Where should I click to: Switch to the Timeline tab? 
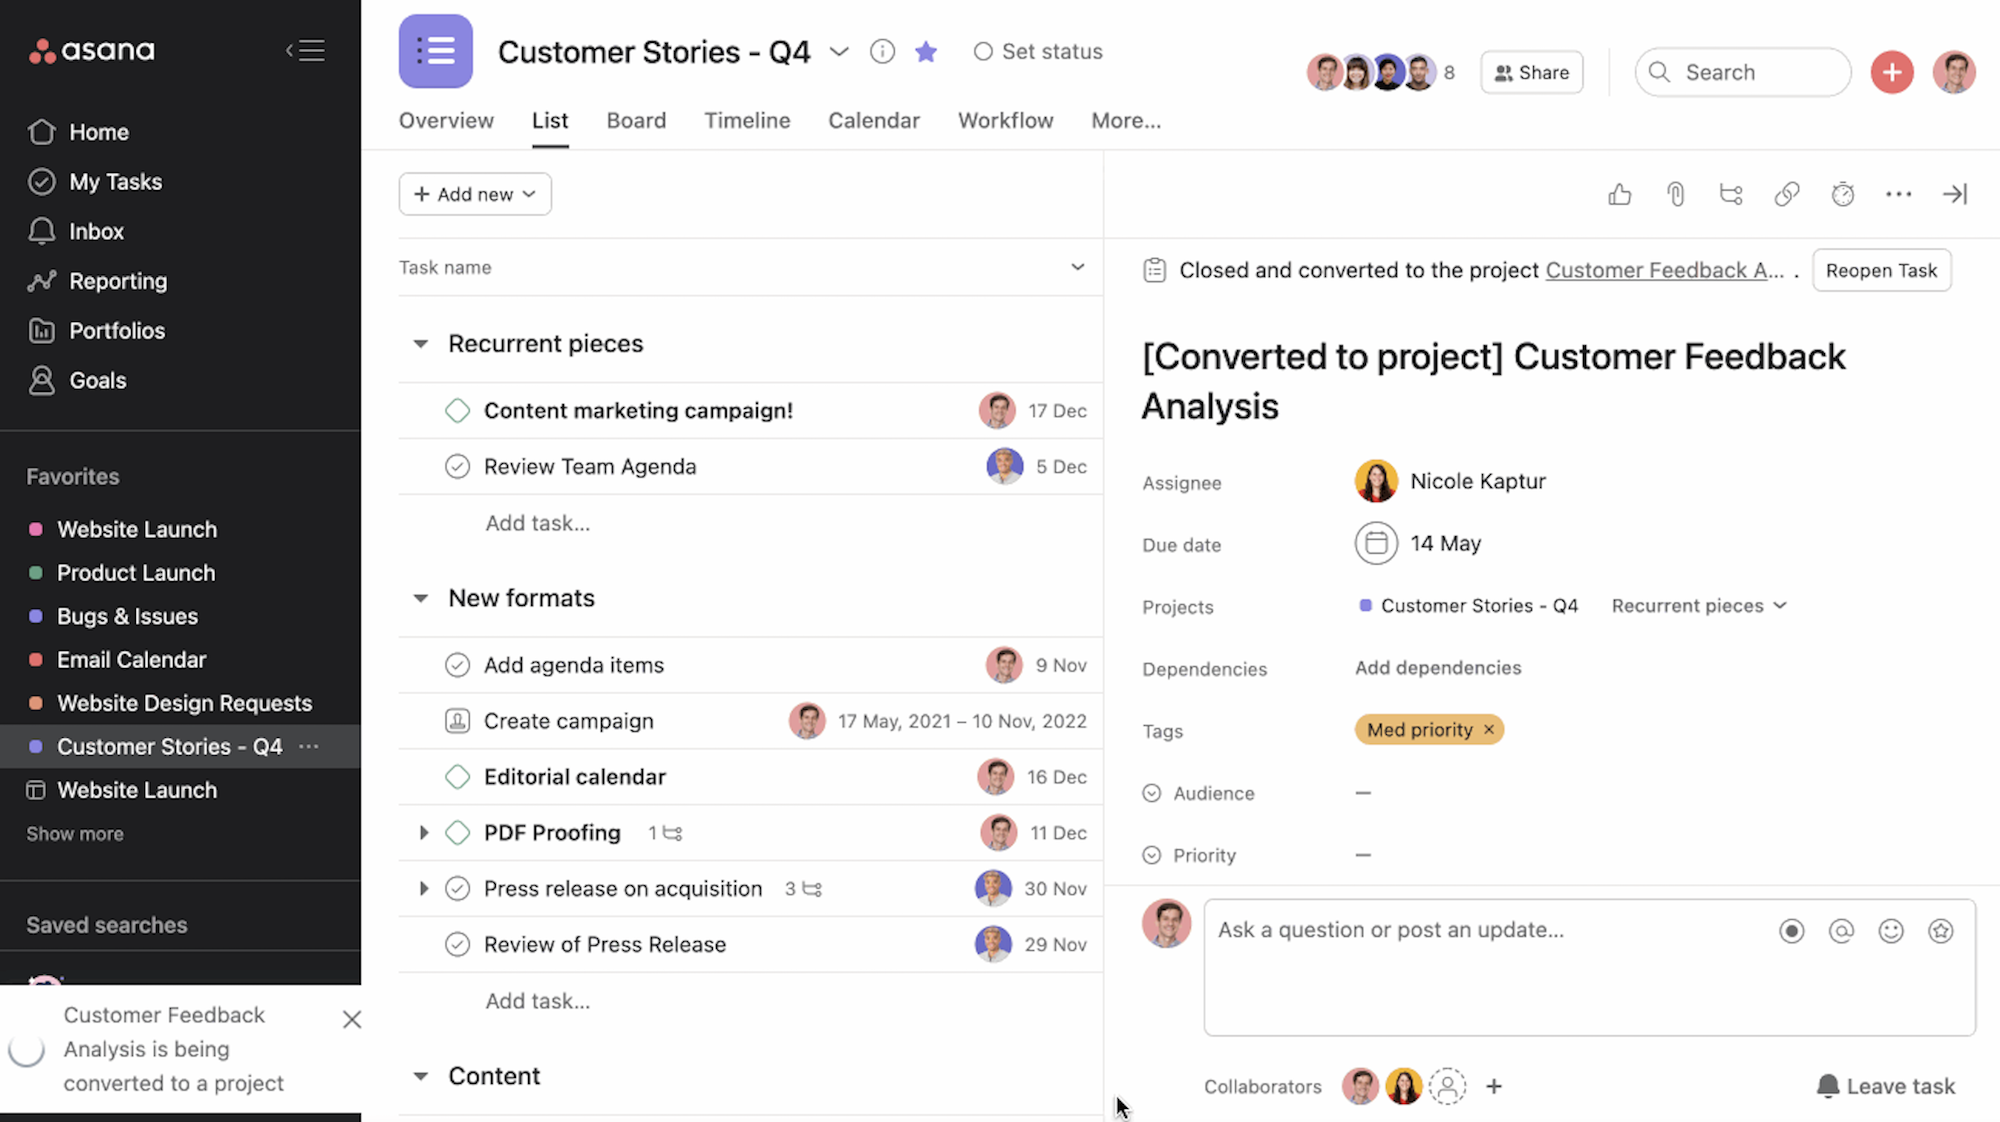click(x=747, y=121)
